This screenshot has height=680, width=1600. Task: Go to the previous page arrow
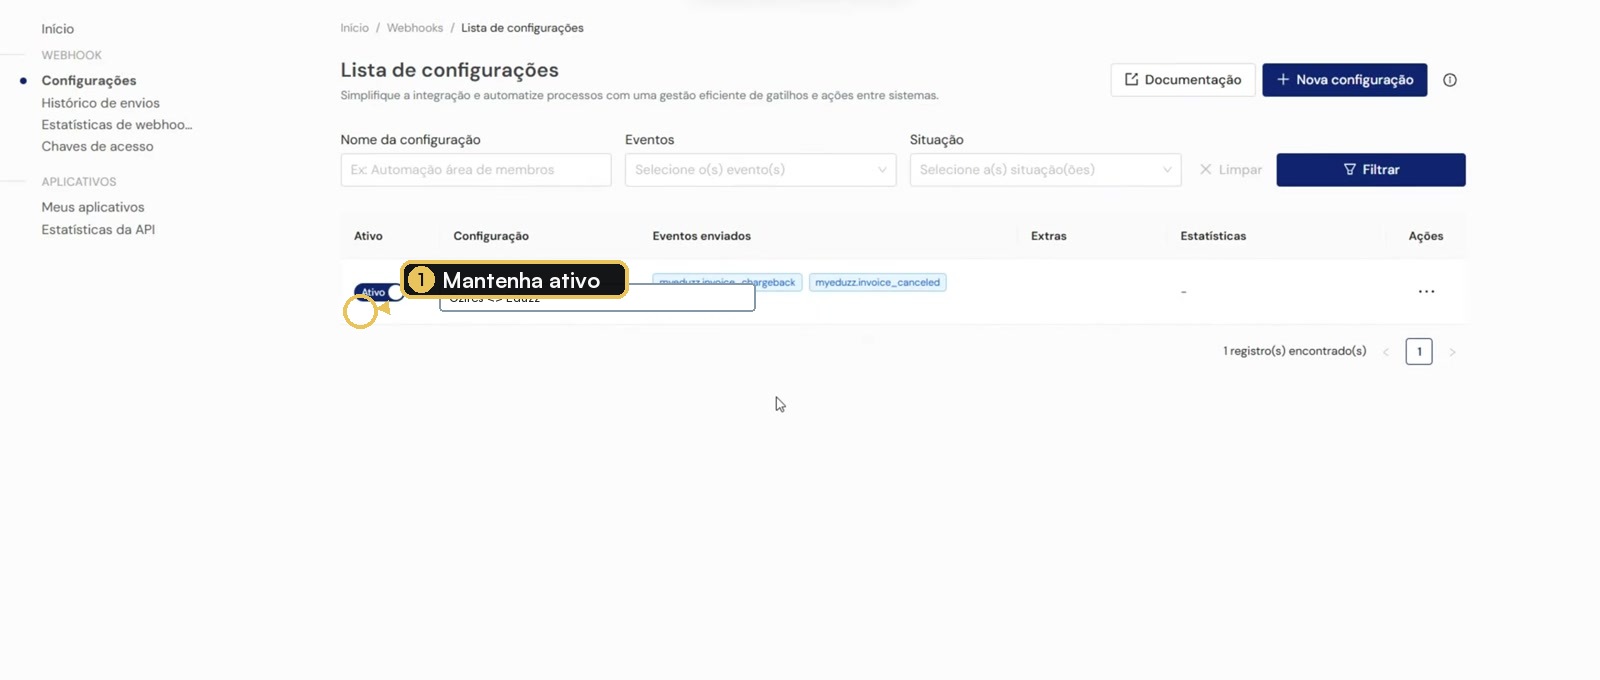tap(1386, 352)
